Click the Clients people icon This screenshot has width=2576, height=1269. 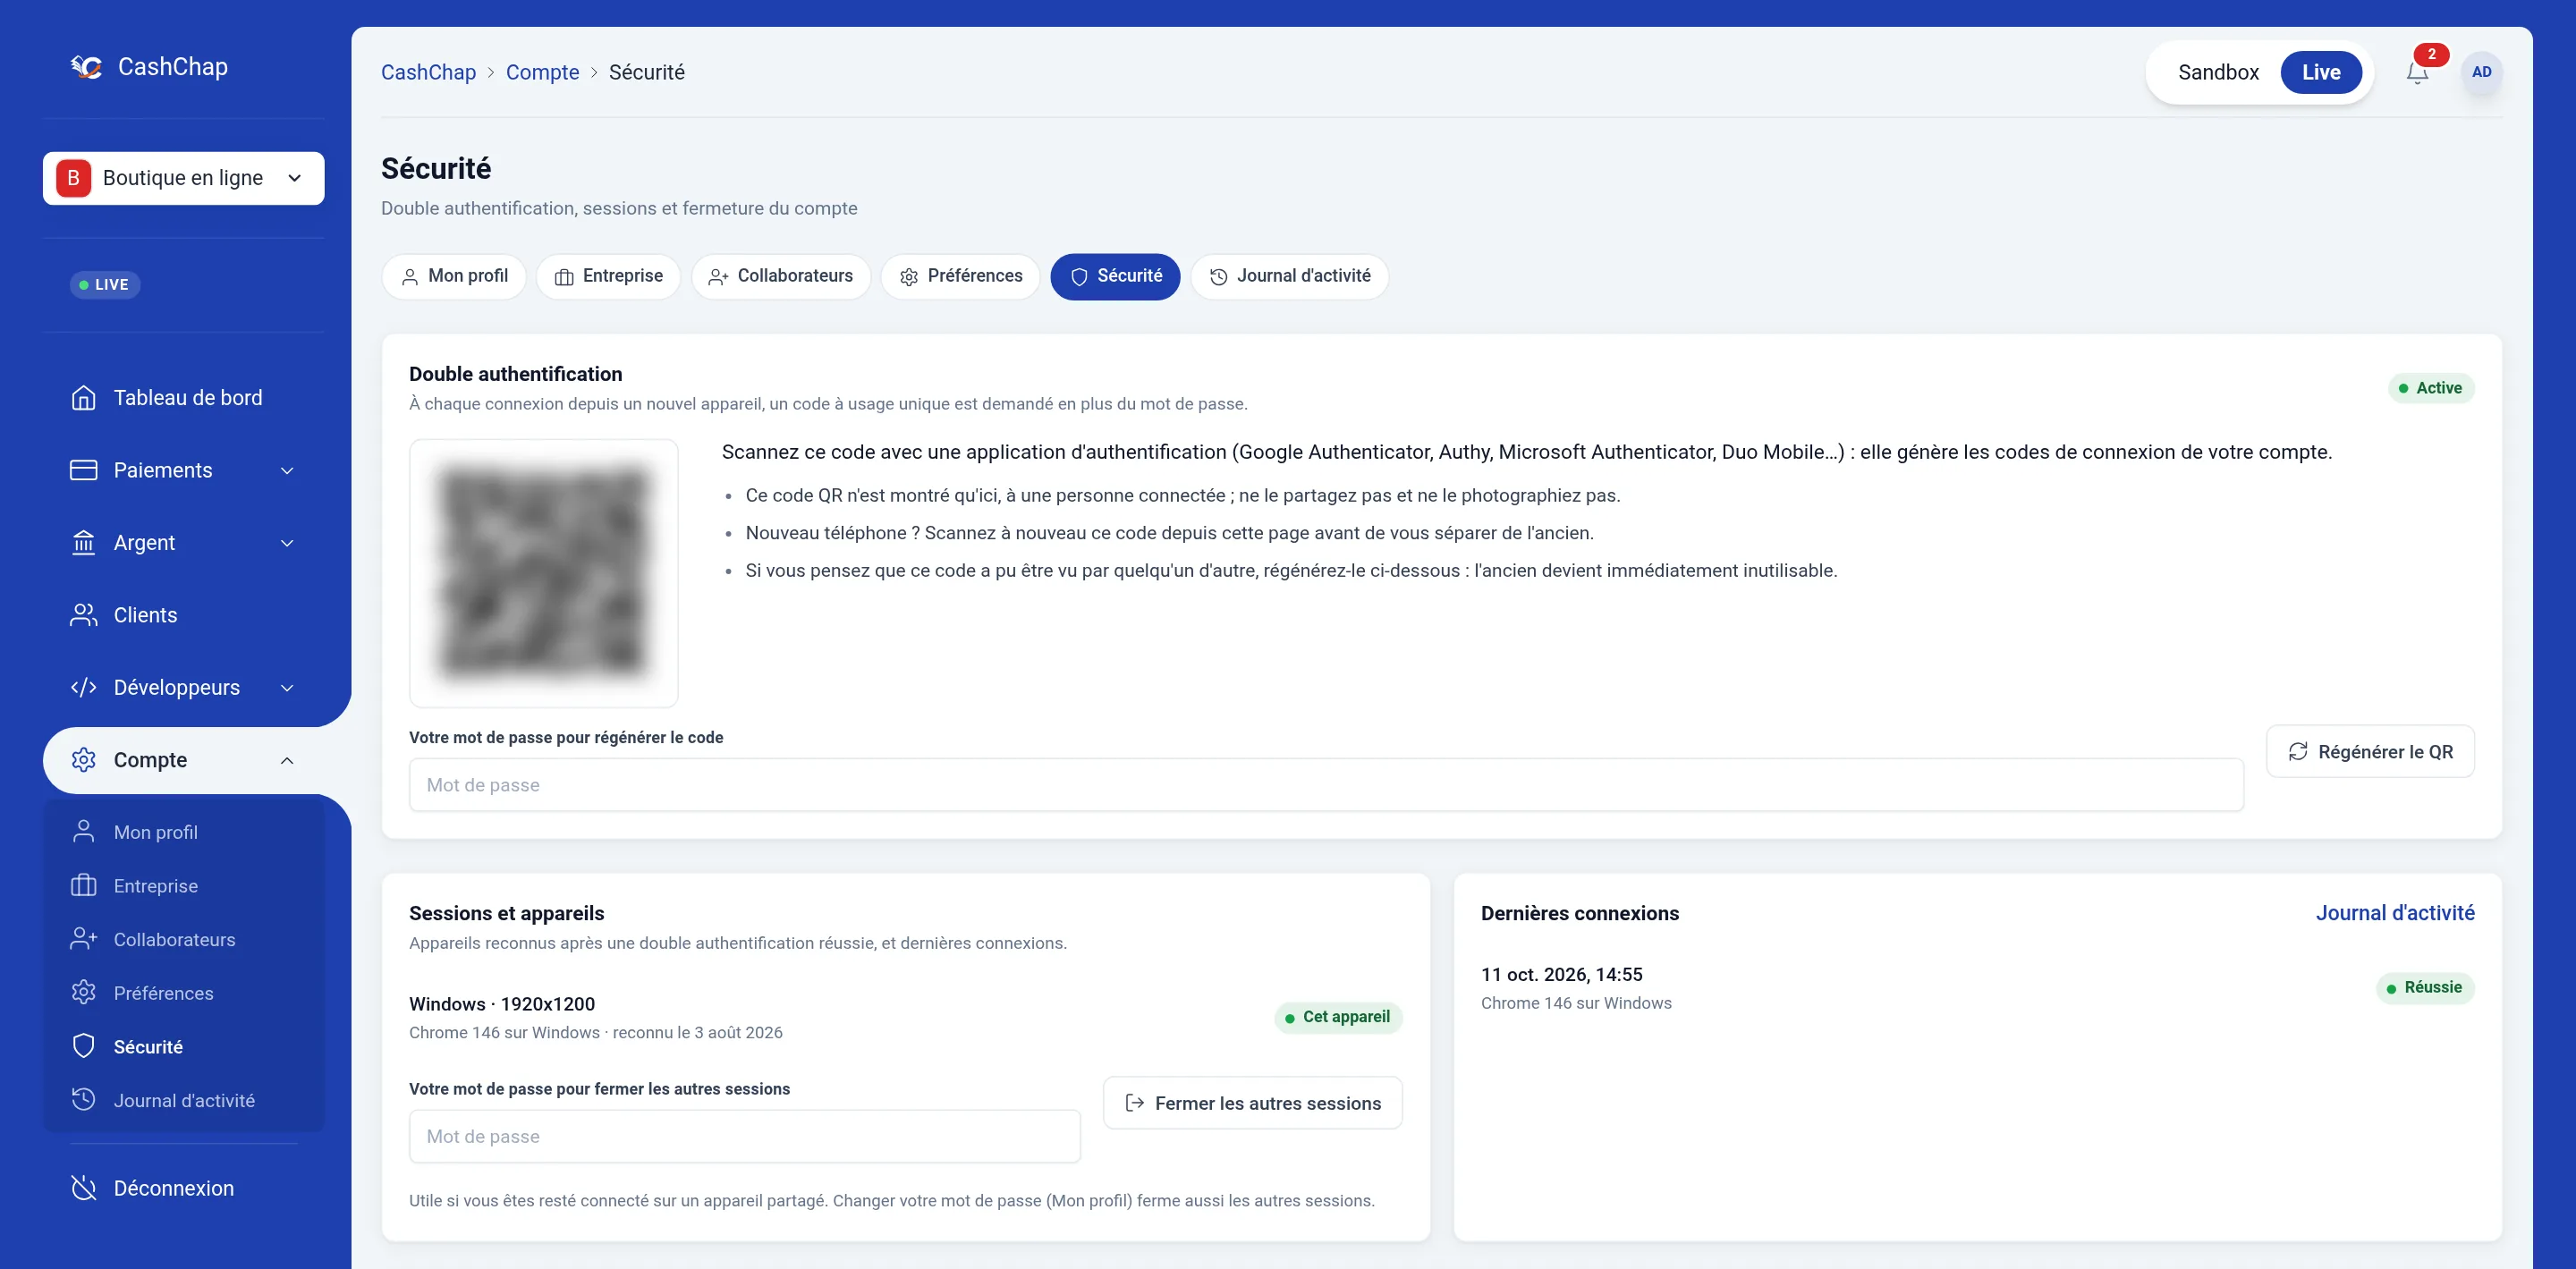pyautogui.click(x=84, y=615)
